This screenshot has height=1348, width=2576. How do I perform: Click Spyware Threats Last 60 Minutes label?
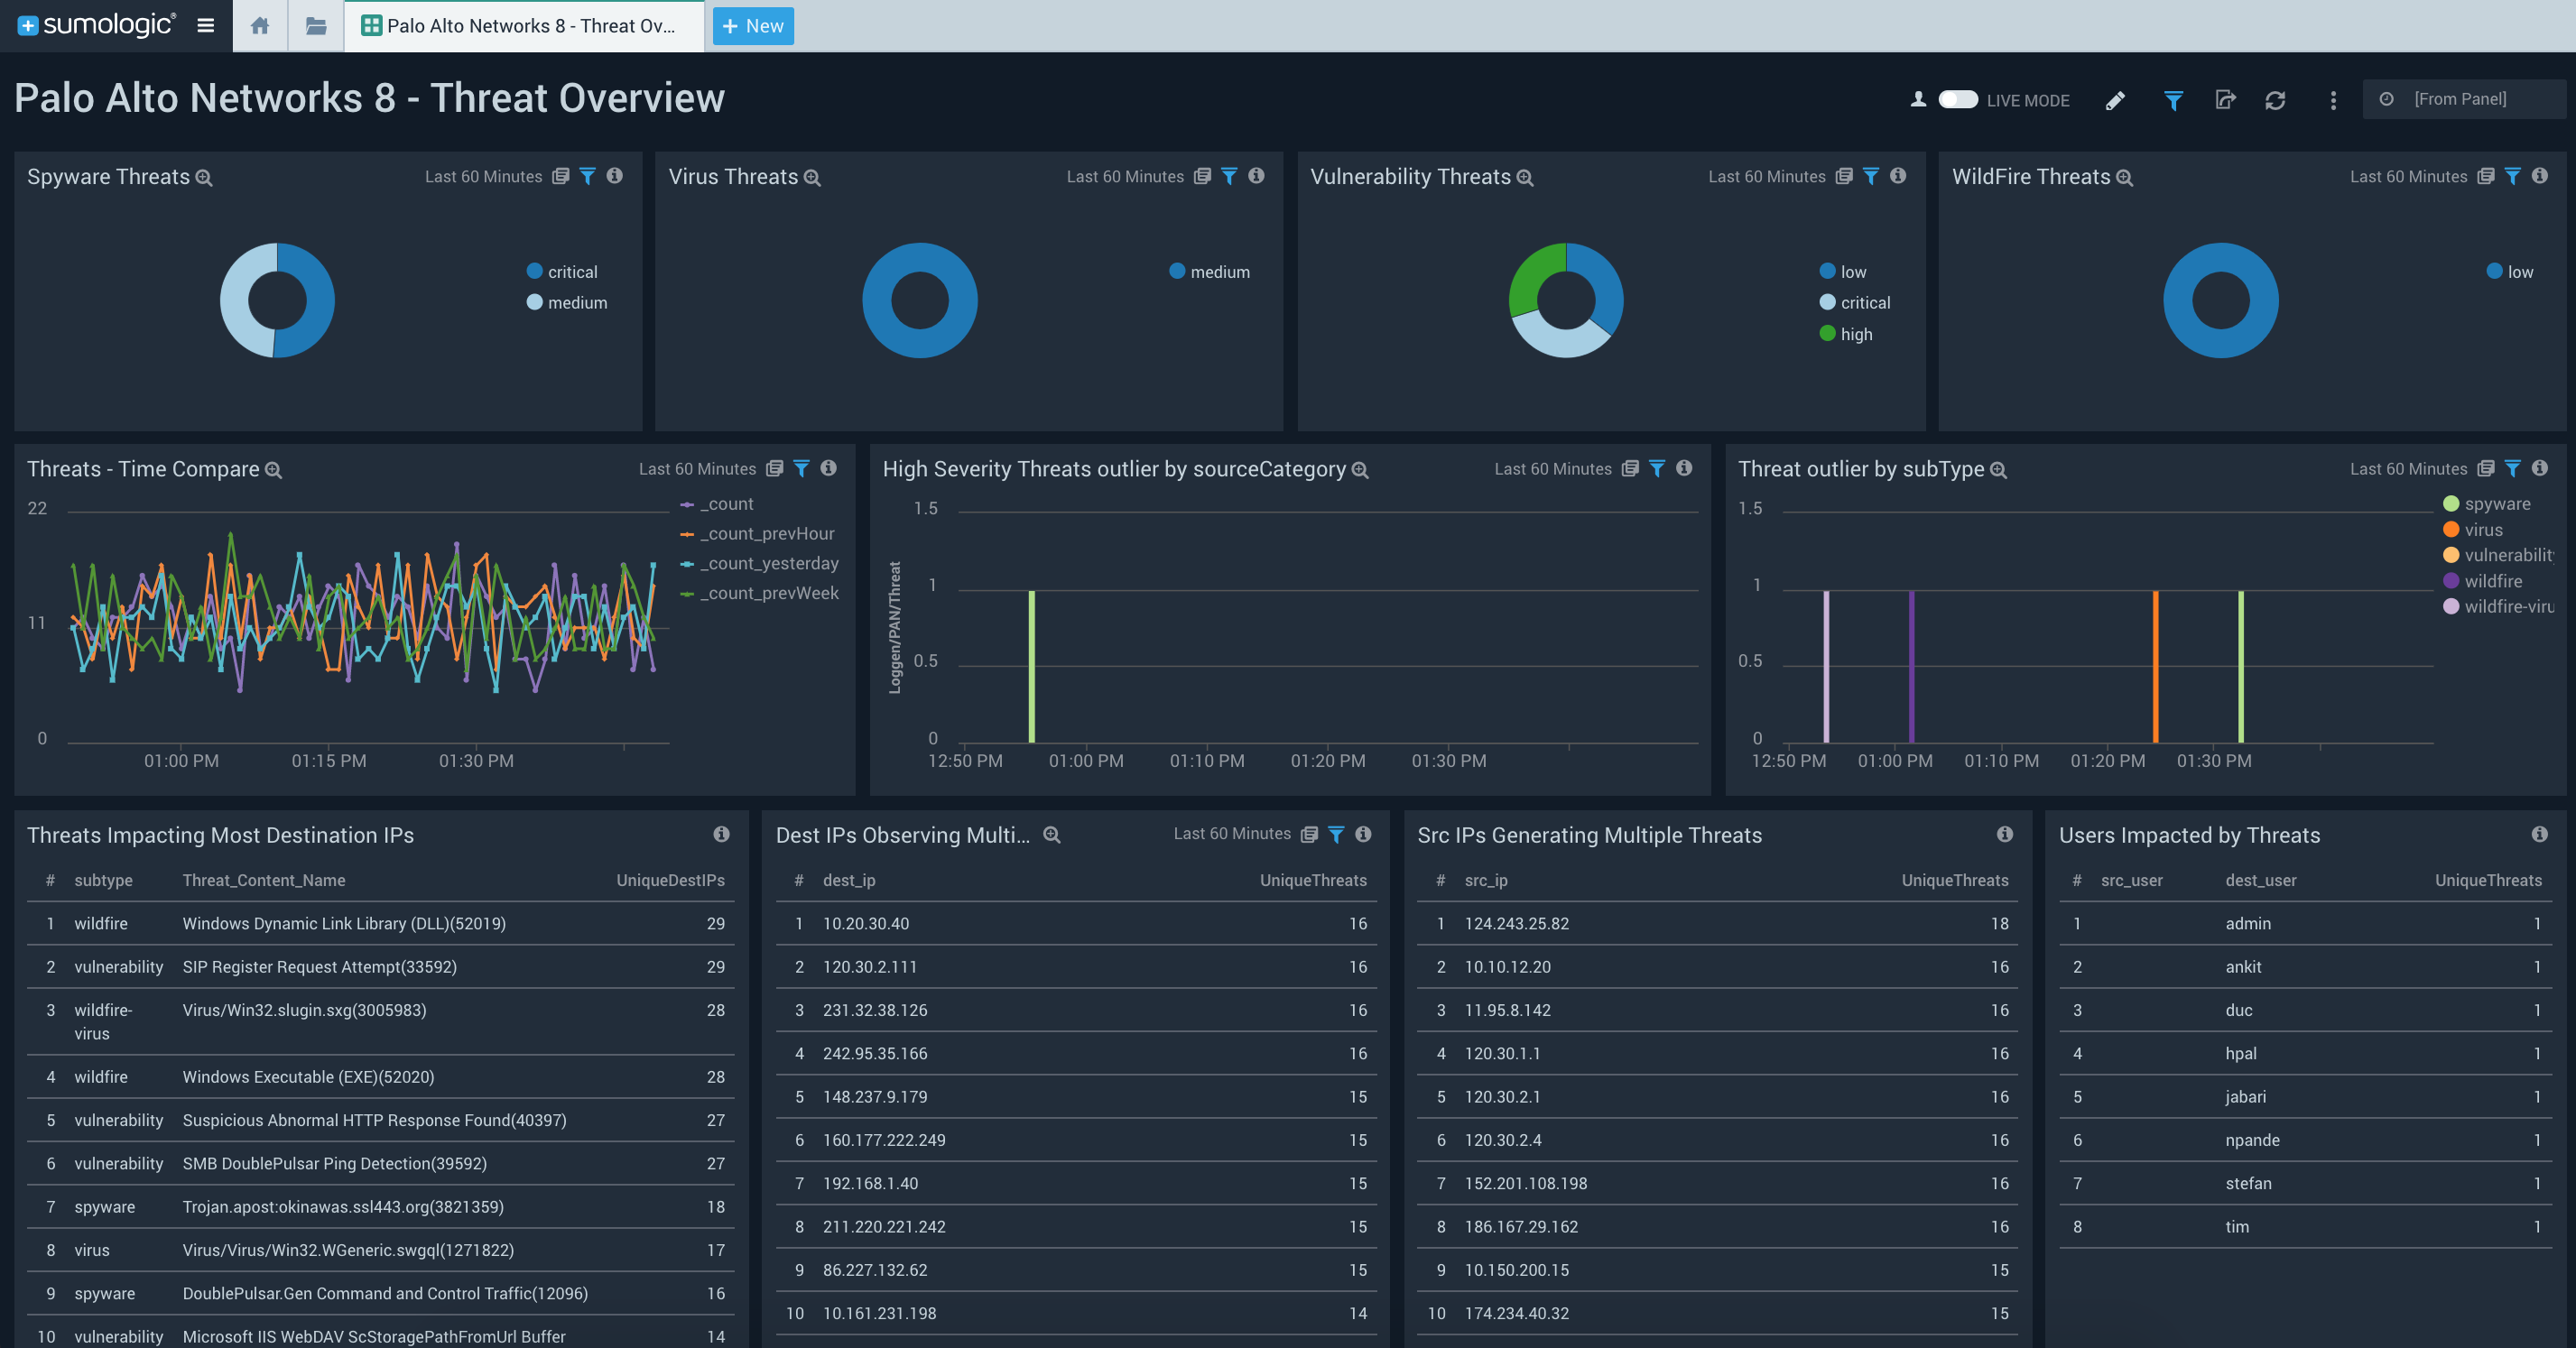(x=483, y=177)
